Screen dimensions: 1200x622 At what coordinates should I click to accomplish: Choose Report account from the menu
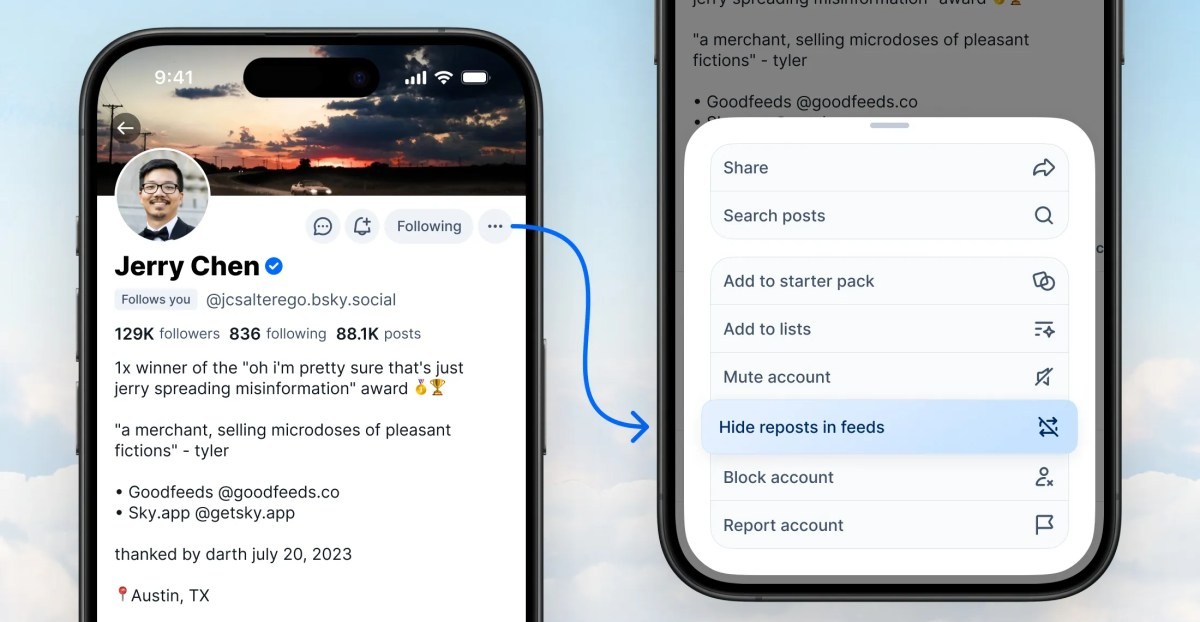(889, 525)
